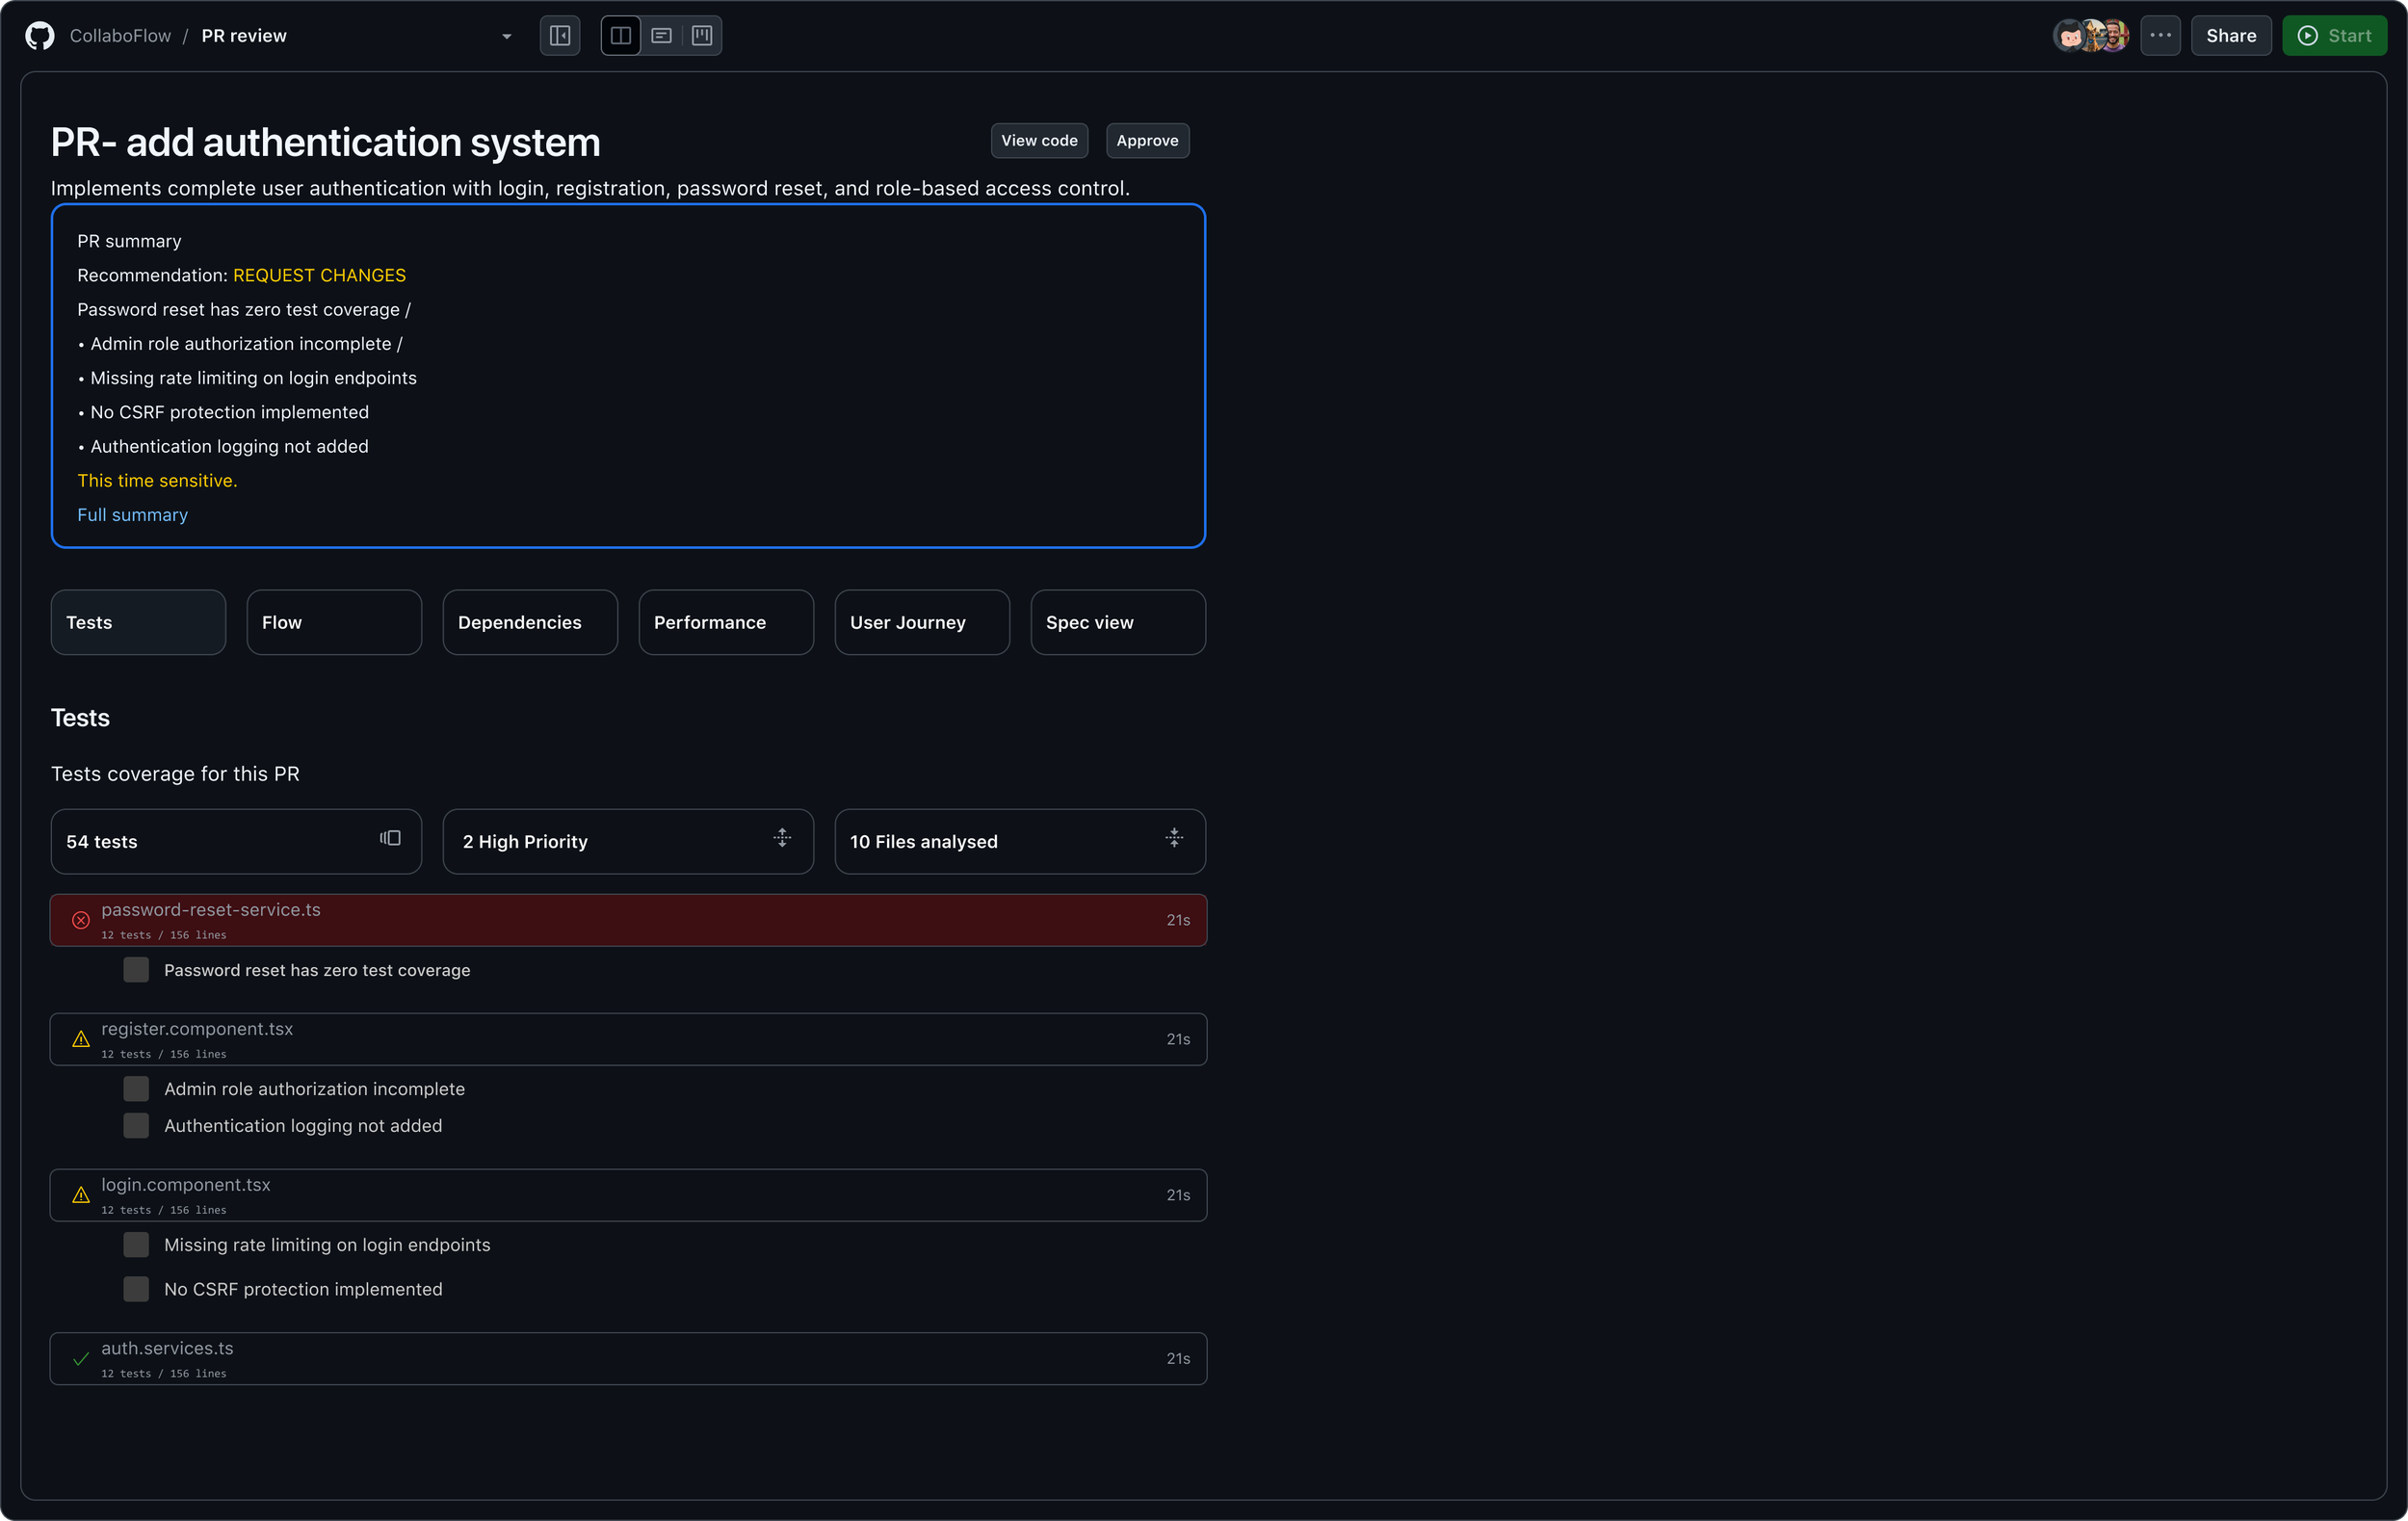Viewport: 2408px width, 1521px height.
Task: Click the collaborator avatars group
Action: pos(2090,36)
